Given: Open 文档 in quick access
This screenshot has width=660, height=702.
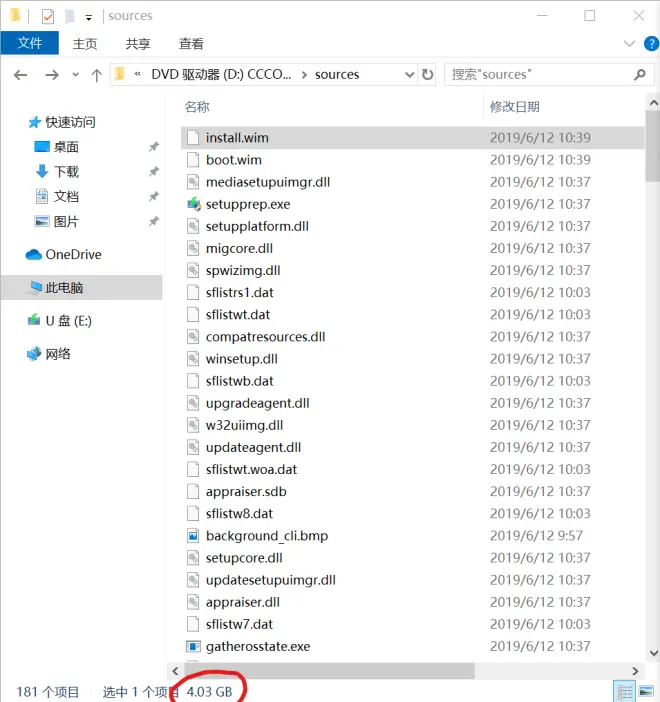Looking at the screenshot, I should click(x=57, y=196).
